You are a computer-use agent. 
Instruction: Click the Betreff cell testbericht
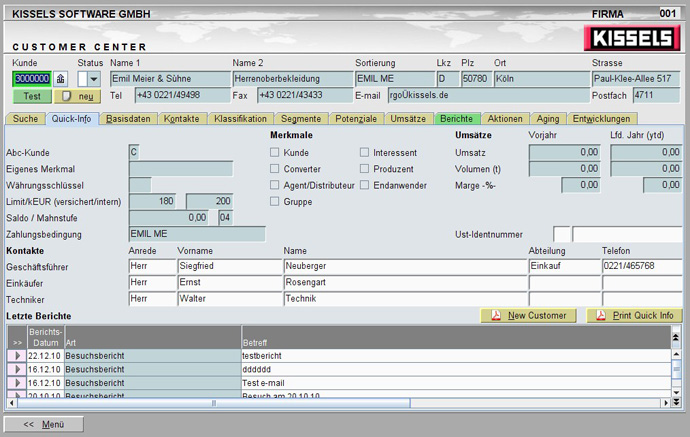456,356
